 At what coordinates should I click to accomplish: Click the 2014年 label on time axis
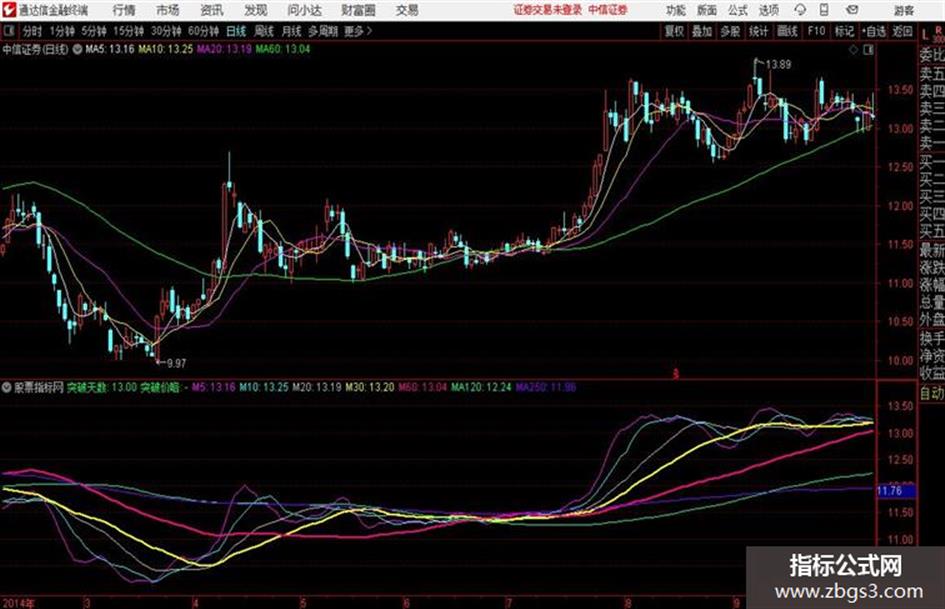(19, 602)
